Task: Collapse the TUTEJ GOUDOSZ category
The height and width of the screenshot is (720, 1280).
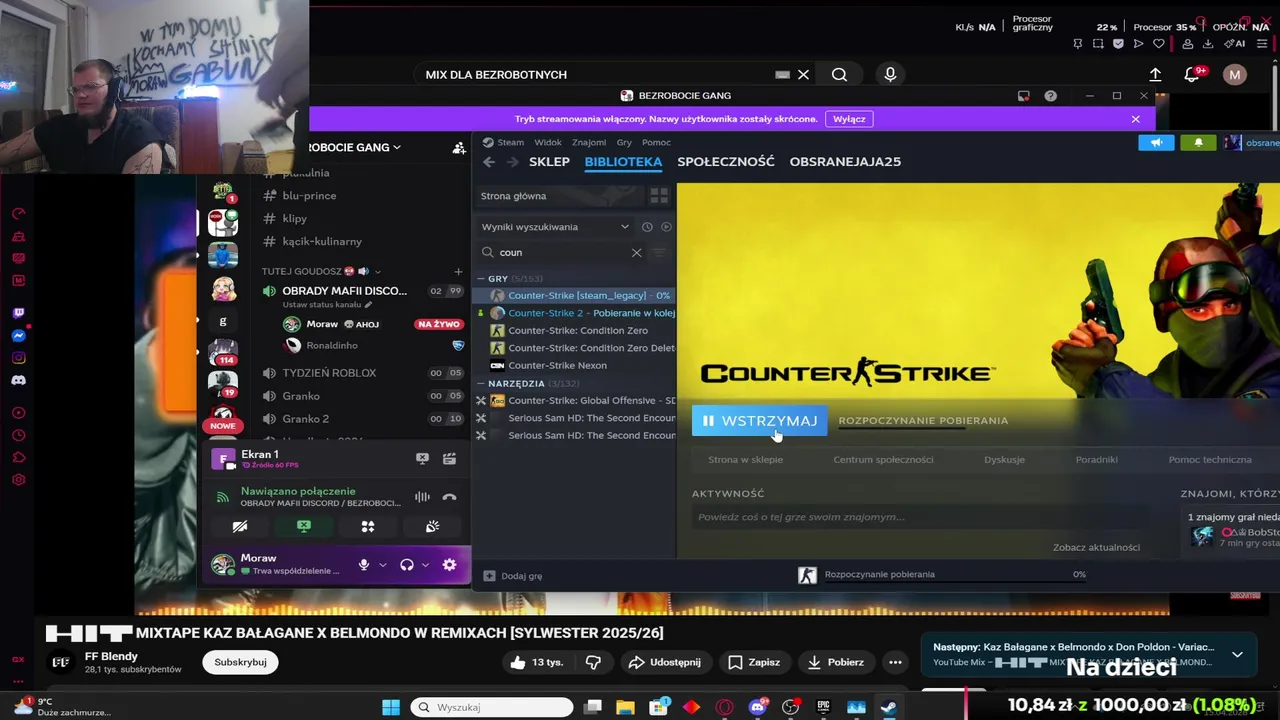Action: coord(322,271)
